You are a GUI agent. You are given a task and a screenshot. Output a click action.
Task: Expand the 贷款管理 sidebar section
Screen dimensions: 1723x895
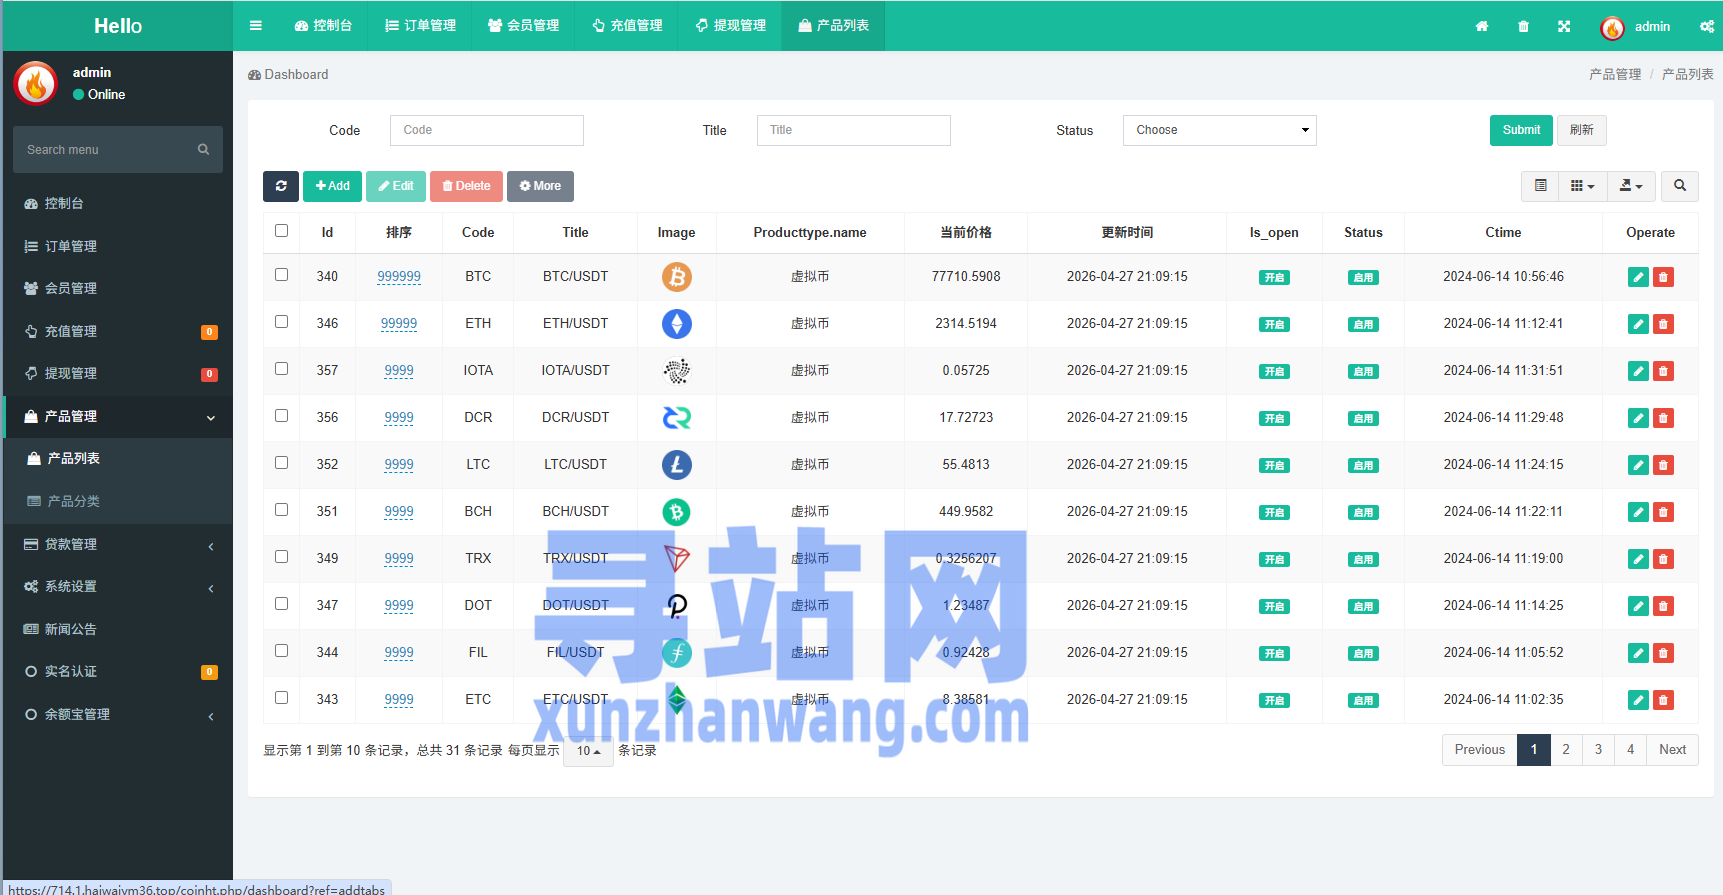[118, 544]
